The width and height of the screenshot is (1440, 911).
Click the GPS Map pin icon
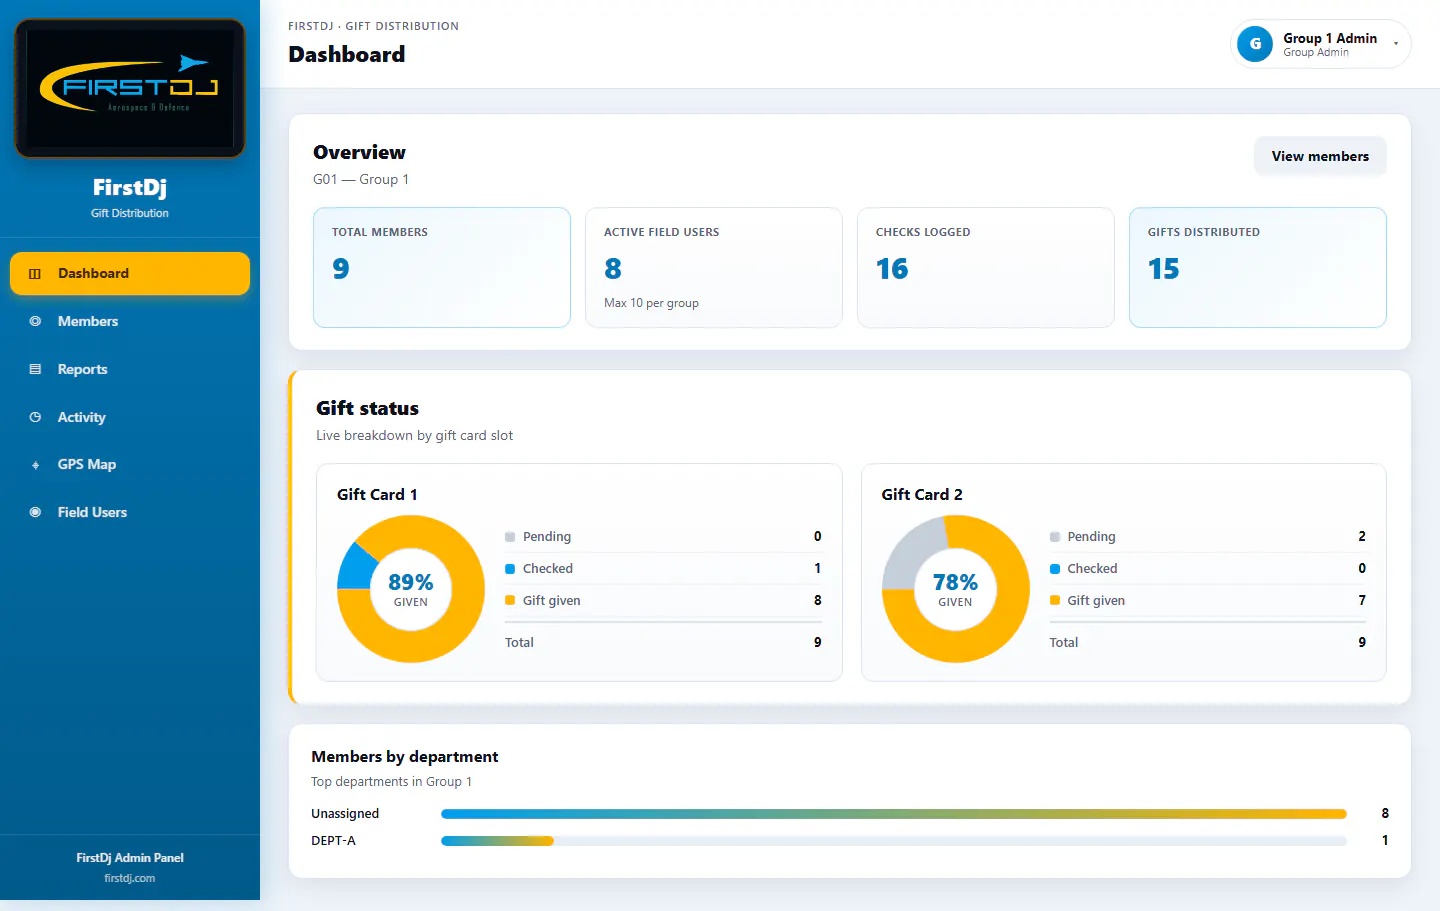[x=35, y=465]
